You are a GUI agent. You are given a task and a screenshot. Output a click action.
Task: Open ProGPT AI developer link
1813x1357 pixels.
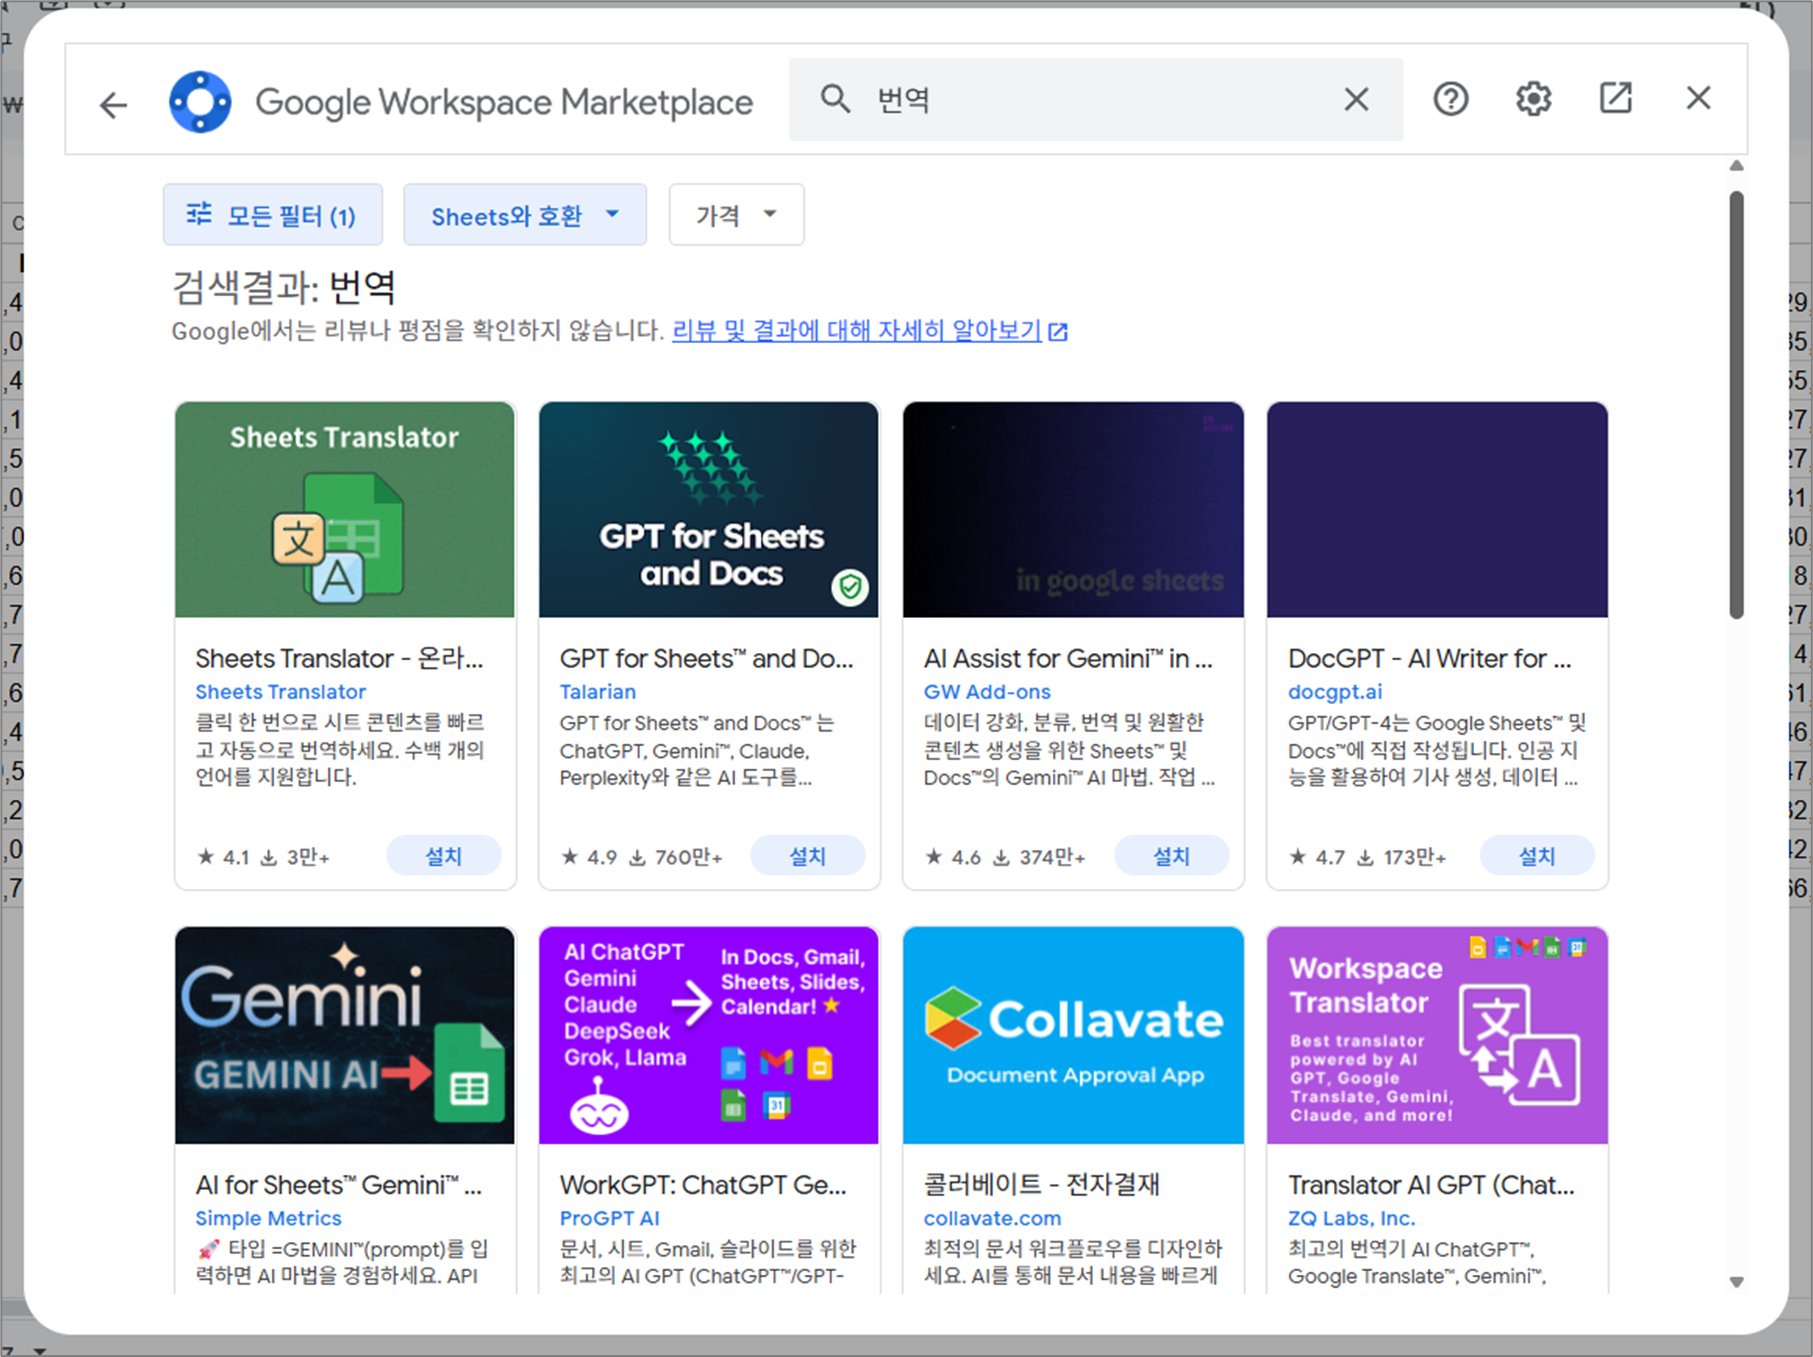point(610,1218)
